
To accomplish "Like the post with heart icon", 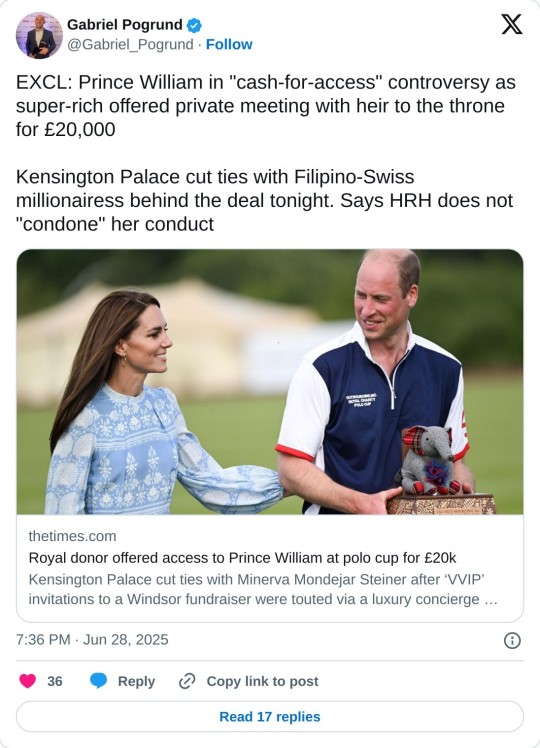I will [x=28, y=681].
